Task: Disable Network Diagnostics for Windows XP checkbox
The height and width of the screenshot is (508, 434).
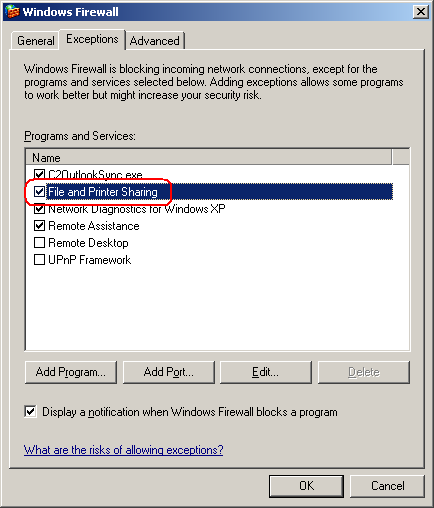Action: click(x=39, y=209)
